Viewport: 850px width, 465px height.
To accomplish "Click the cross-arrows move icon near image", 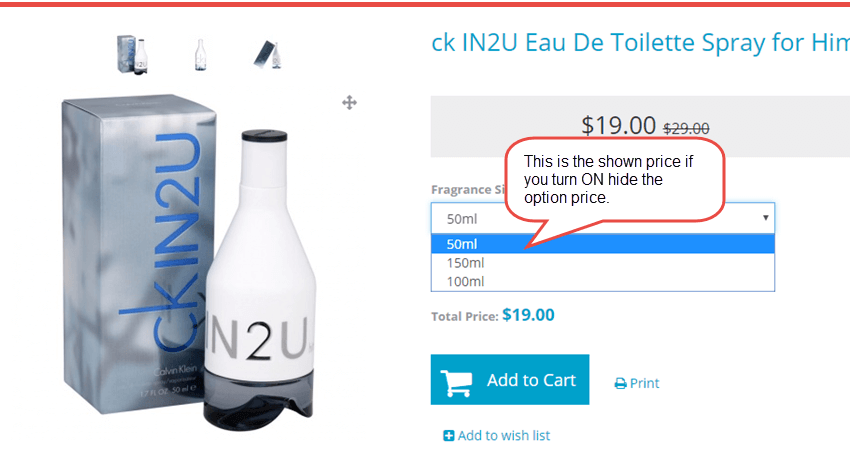I will pyautogui.click(x=350, y=102).
